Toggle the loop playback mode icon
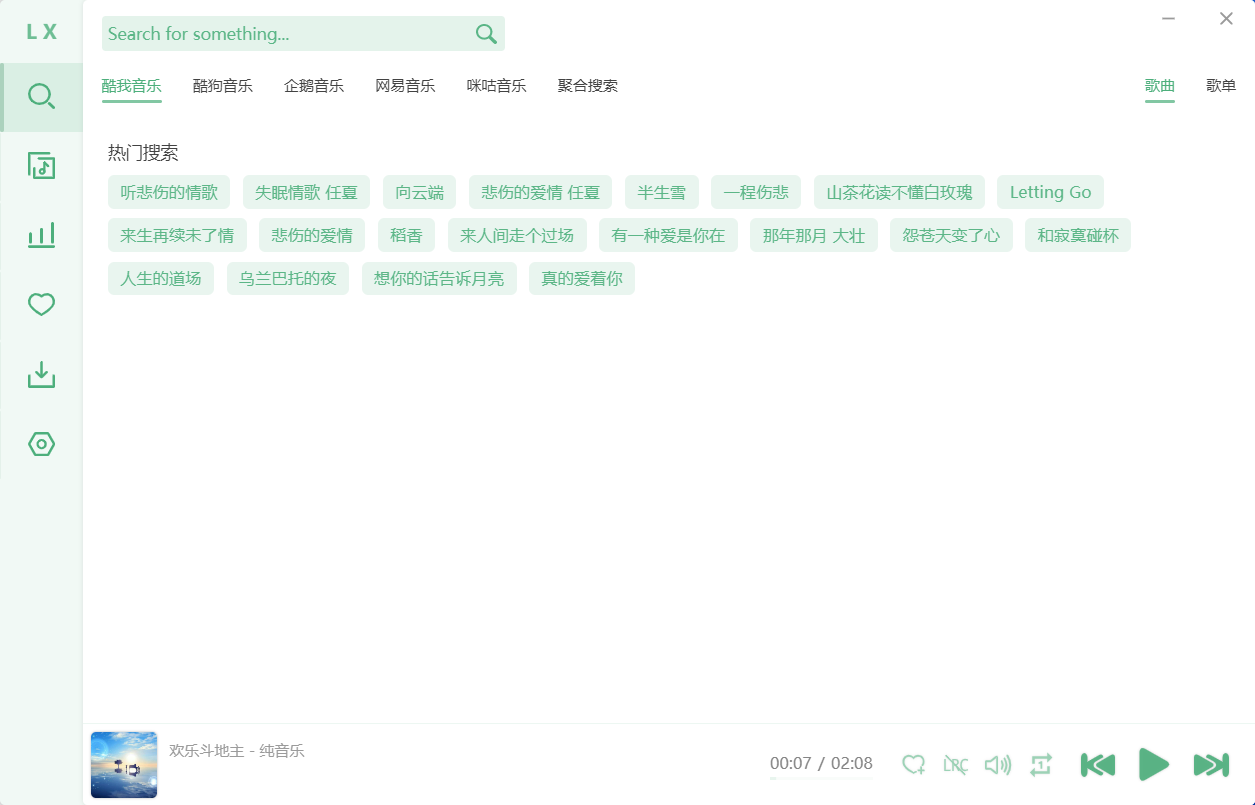The height and width of the screenshot is (805, 1255). tap(1040, 765)
